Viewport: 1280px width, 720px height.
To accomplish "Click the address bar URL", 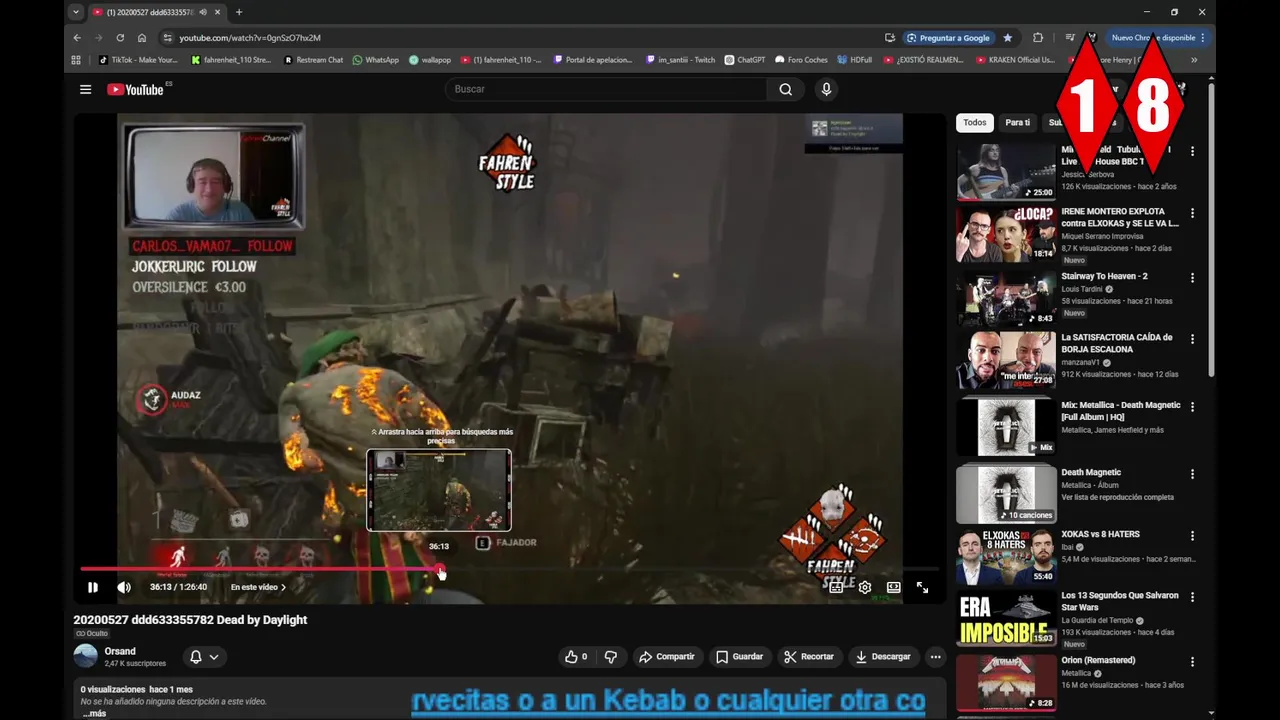I will click(x=250, y=38).
